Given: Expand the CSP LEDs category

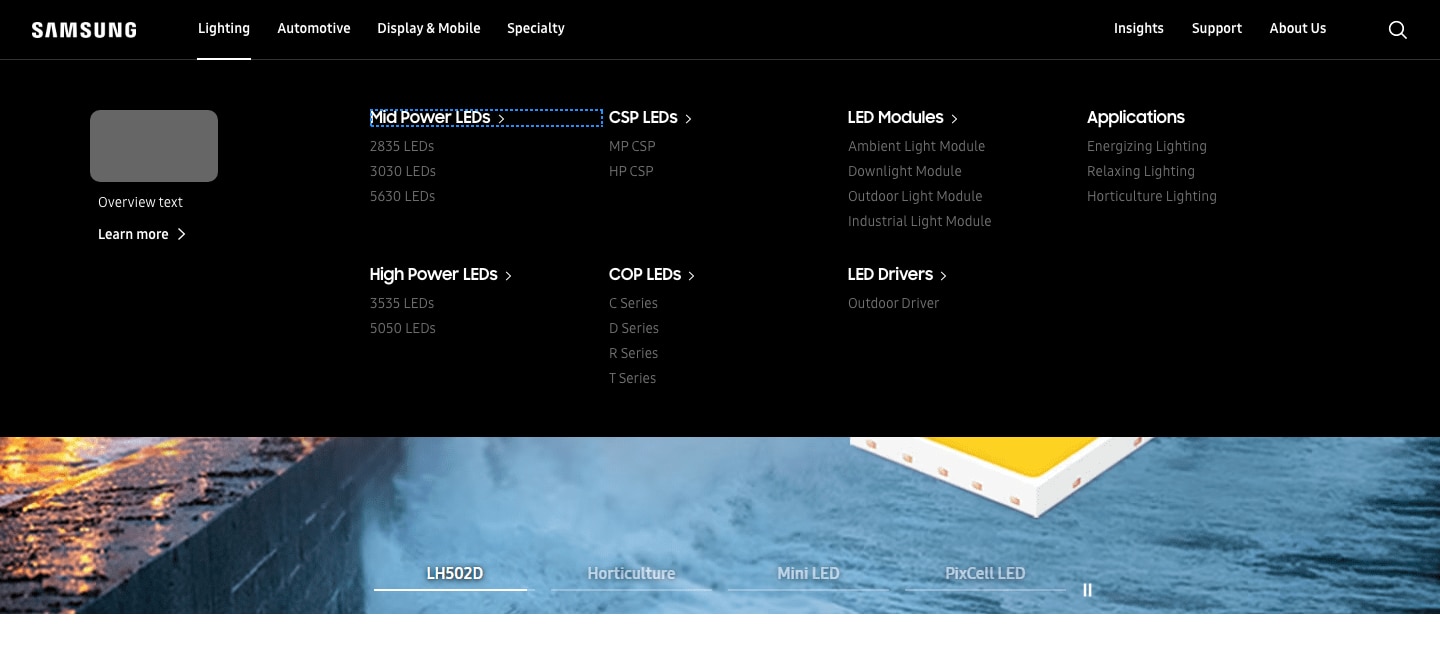Looking at the screenshot, I should 687,118.
